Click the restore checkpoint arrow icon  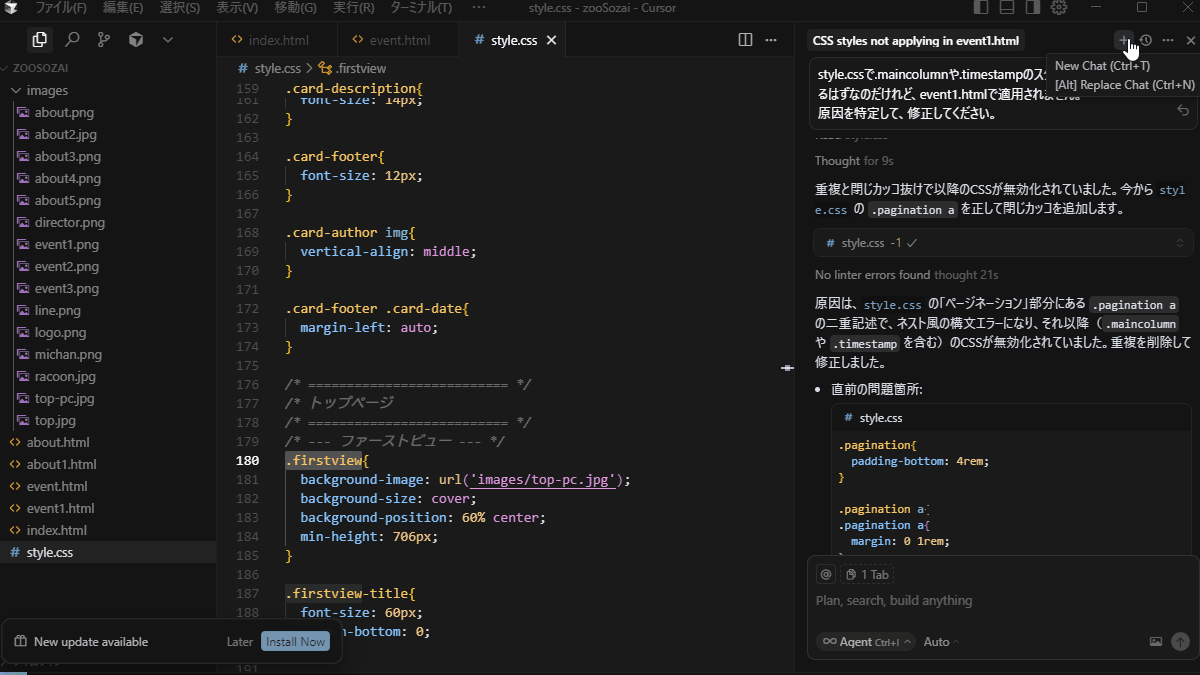1183,110
